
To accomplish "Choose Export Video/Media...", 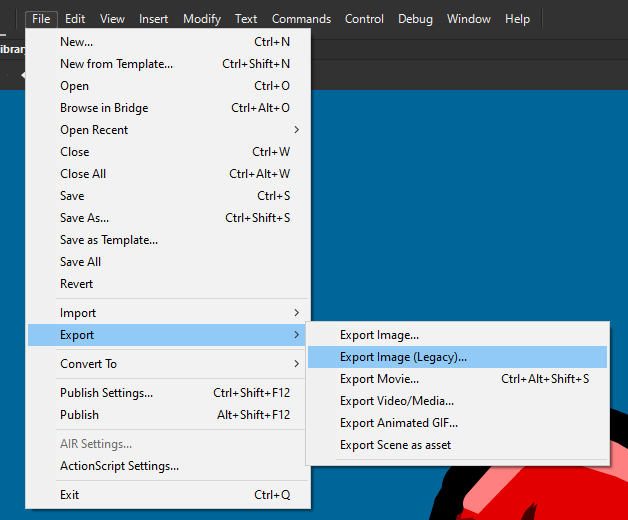I will point(457,401).
